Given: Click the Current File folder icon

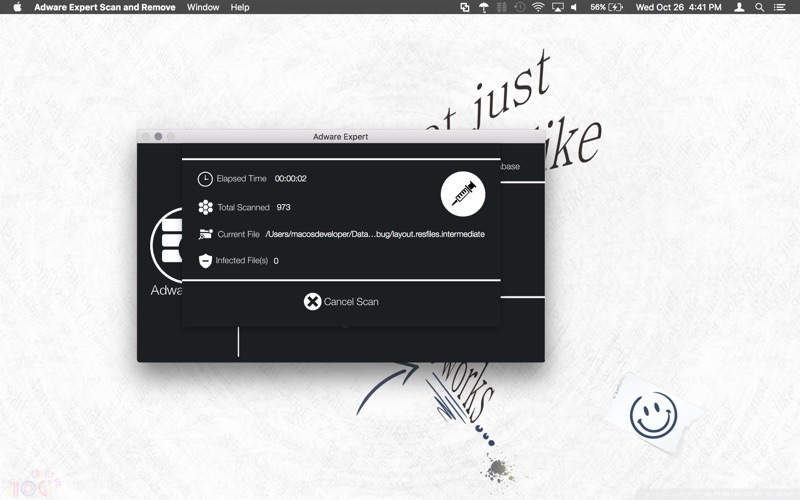Looking at the screenshot, I should [206, 234].
